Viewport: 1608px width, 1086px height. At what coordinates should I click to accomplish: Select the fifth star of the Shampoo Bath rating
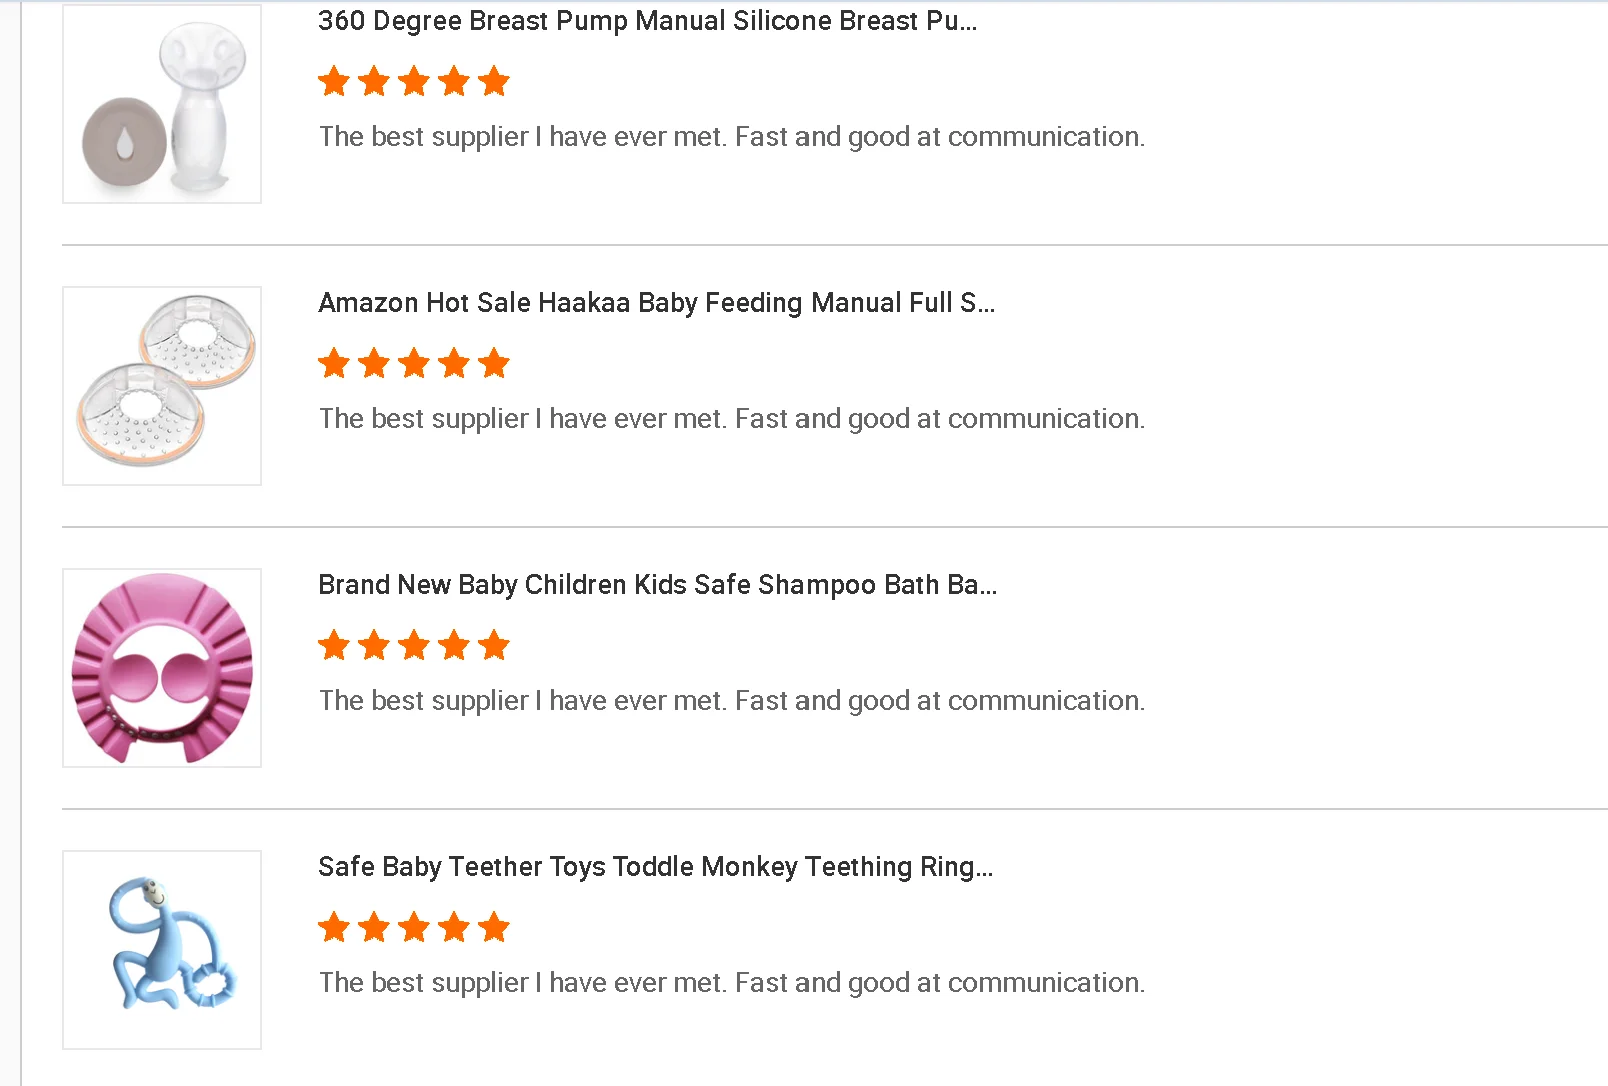(494, 645)
